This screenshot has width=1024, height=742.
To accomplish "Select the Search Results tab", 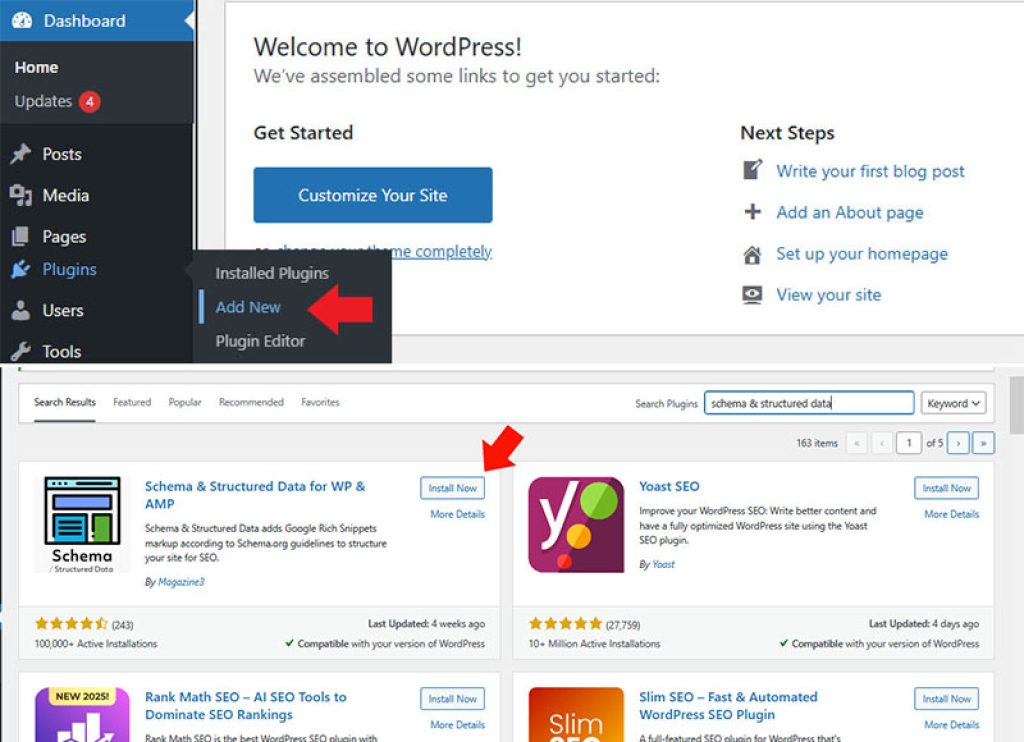I will click(x=65, y=402).
